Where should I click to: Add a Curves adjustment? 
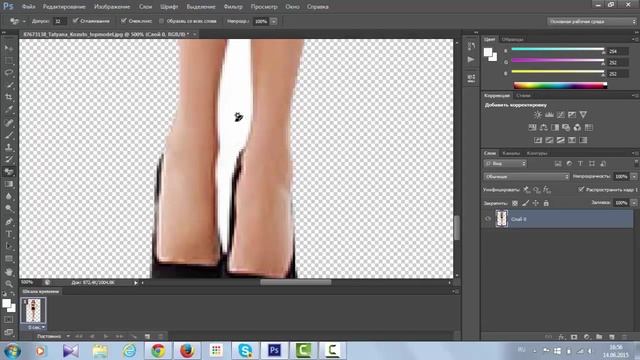[x=561, y=115]
